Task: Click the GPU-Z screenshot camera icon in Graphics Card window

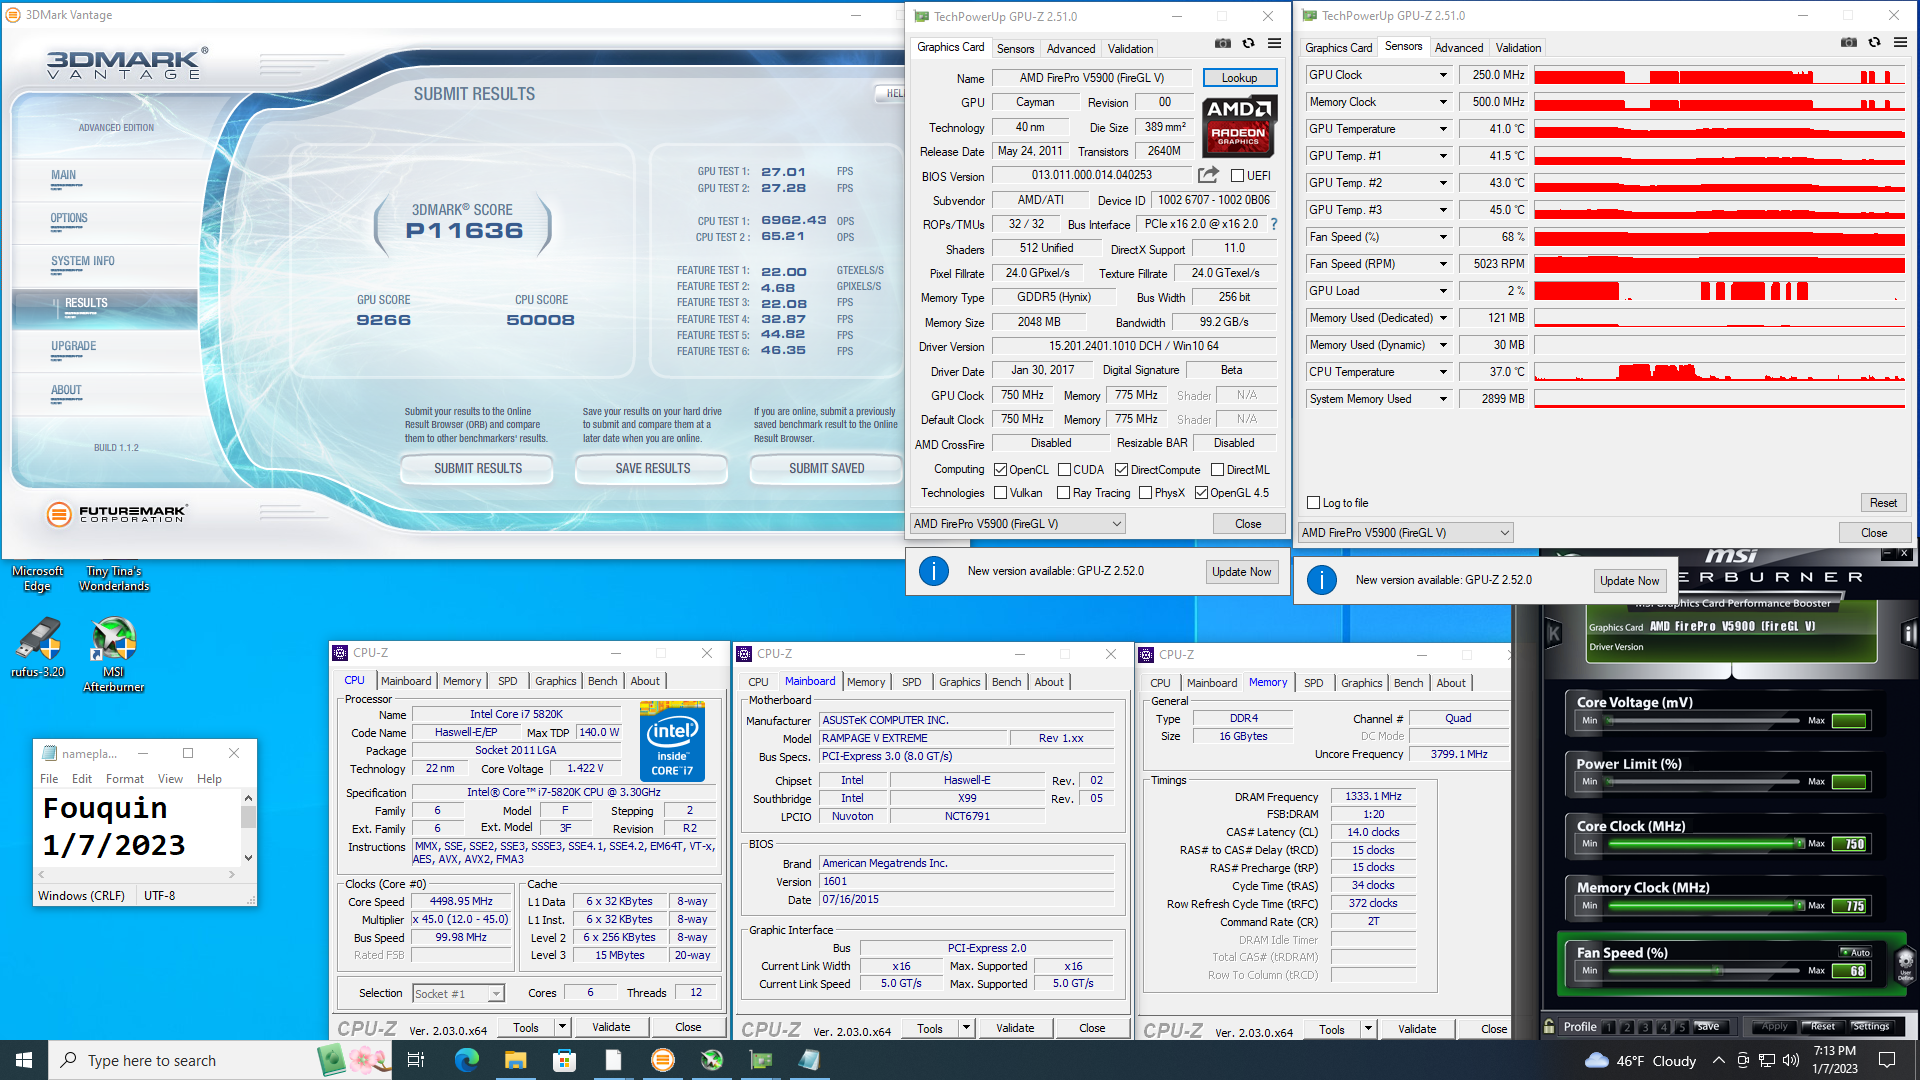Action: tap(1222, 44)
